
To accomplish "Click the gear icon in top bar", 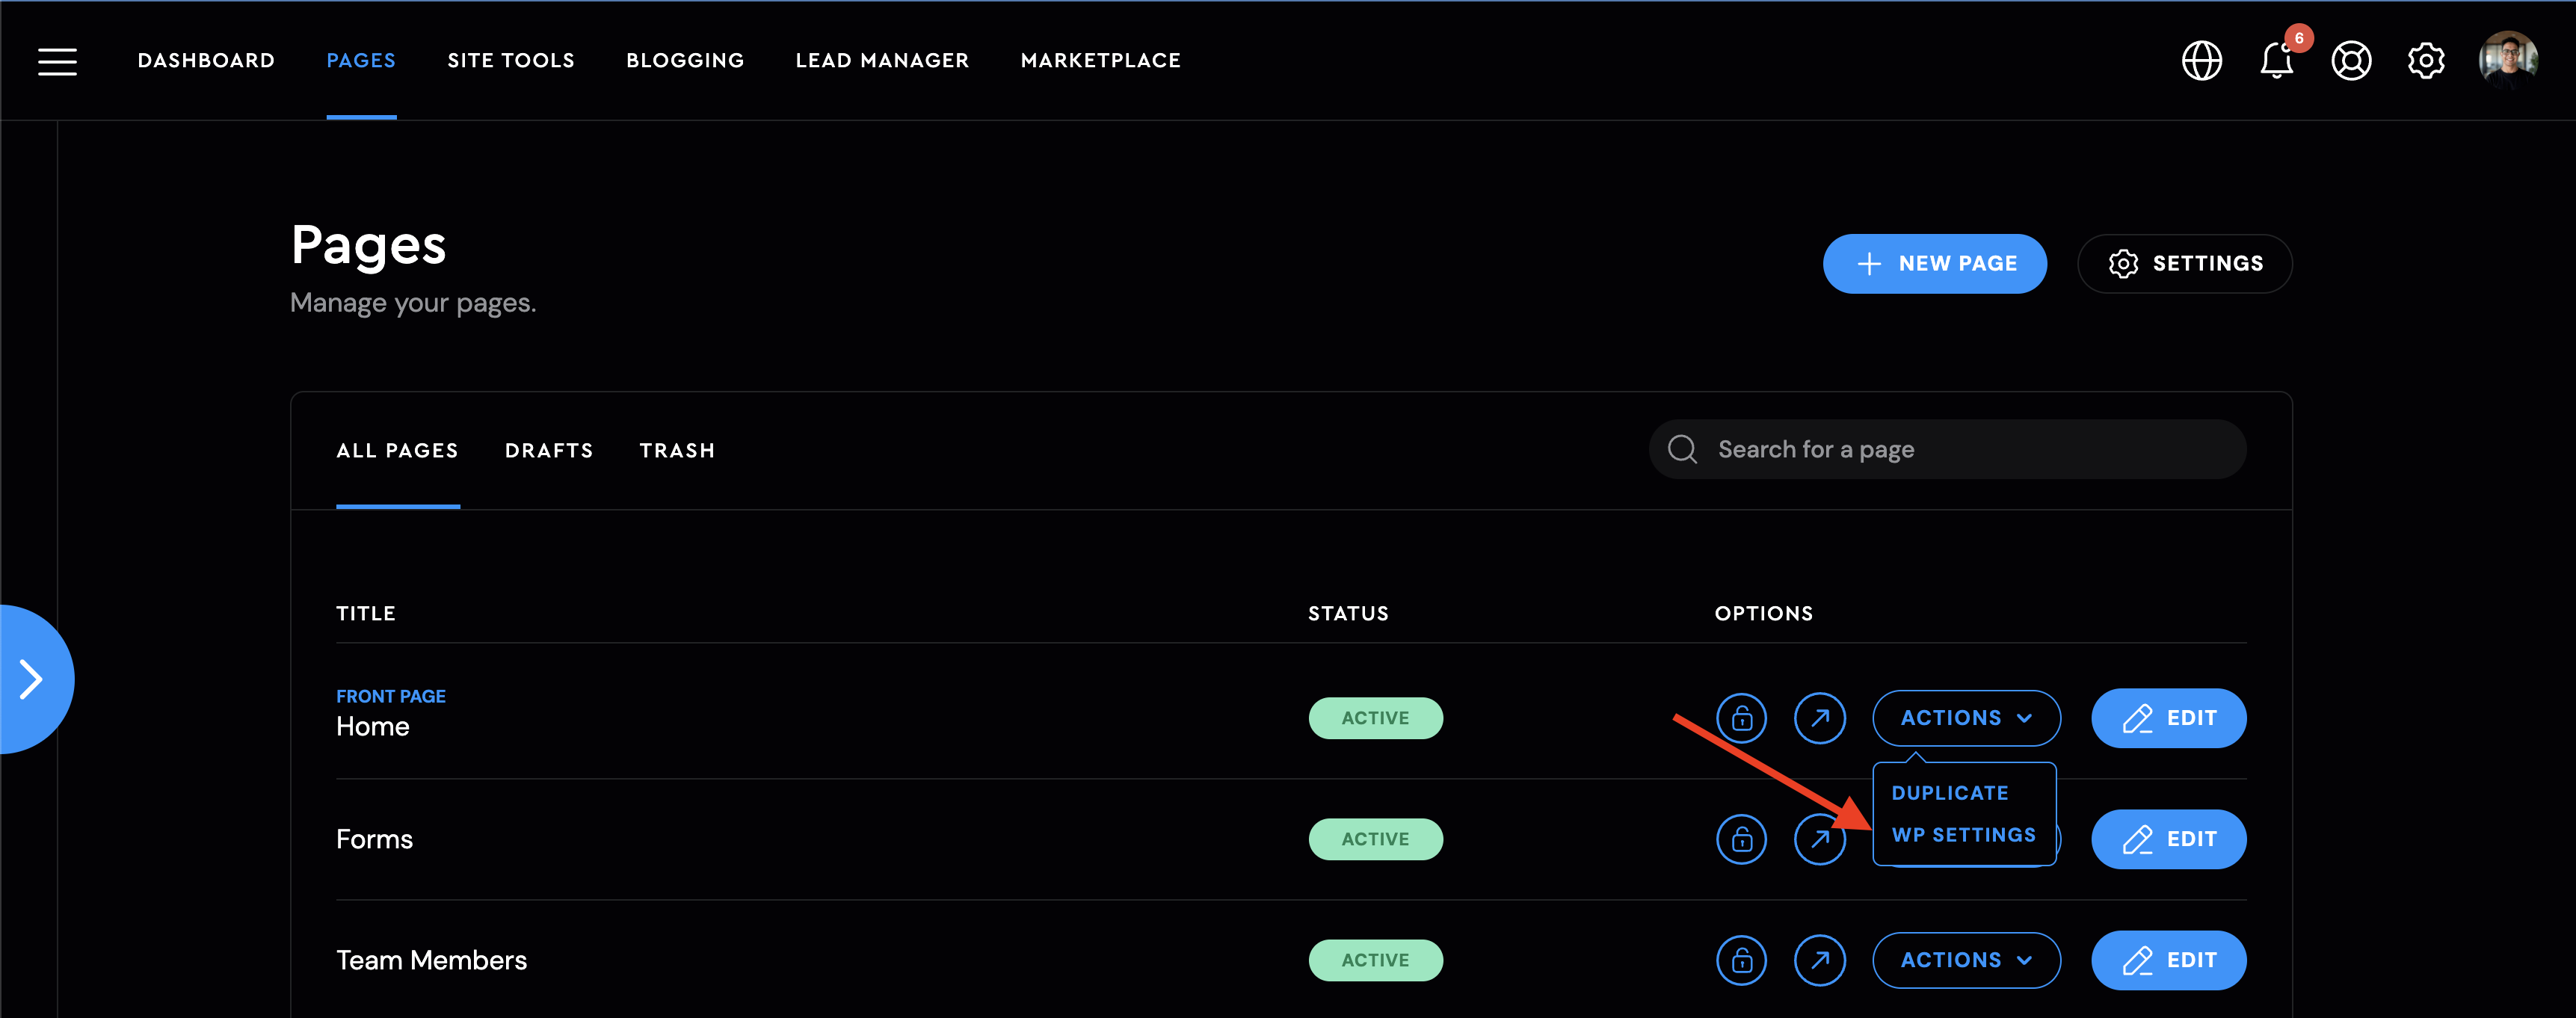I will point(2425,61).
